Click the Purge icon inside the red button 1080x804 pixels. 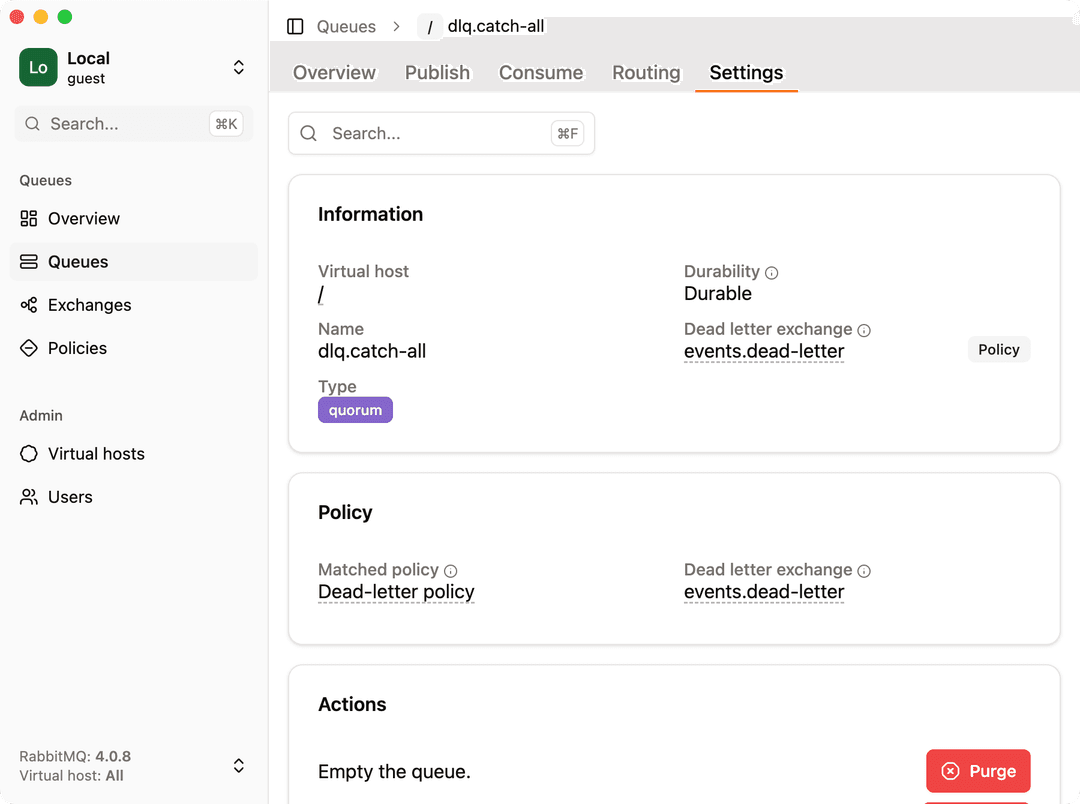(950, 771)
